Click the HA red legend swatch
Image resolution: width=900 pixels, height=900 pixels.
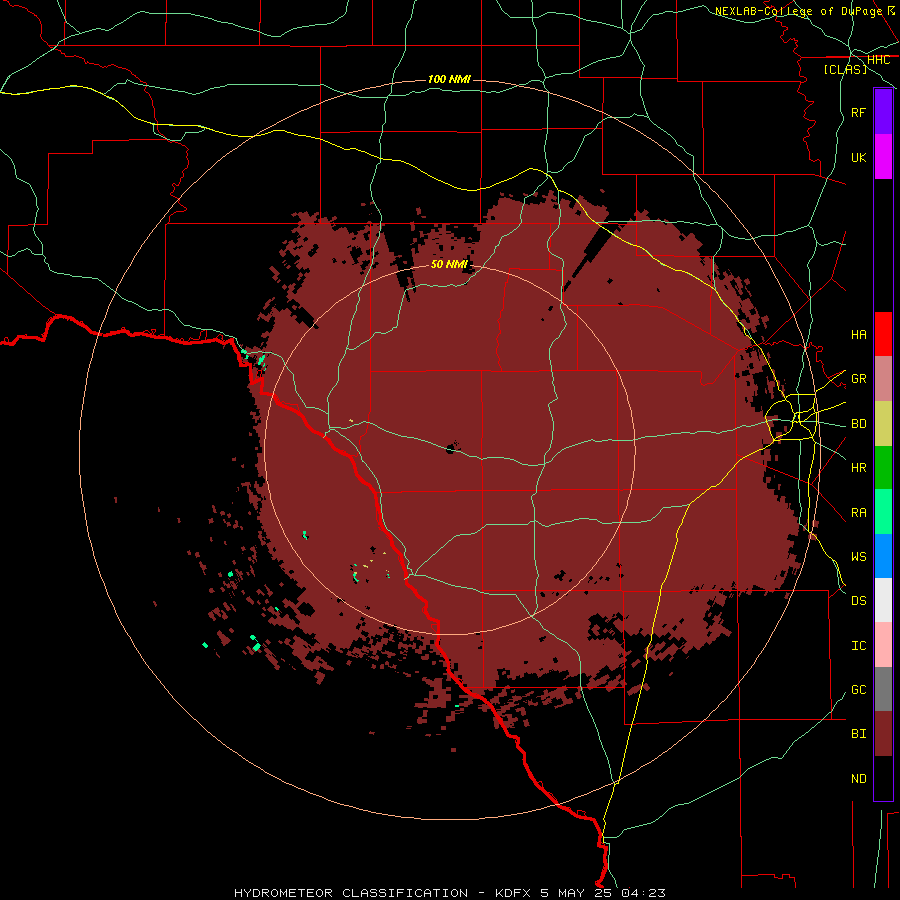[x=883, y=334]
